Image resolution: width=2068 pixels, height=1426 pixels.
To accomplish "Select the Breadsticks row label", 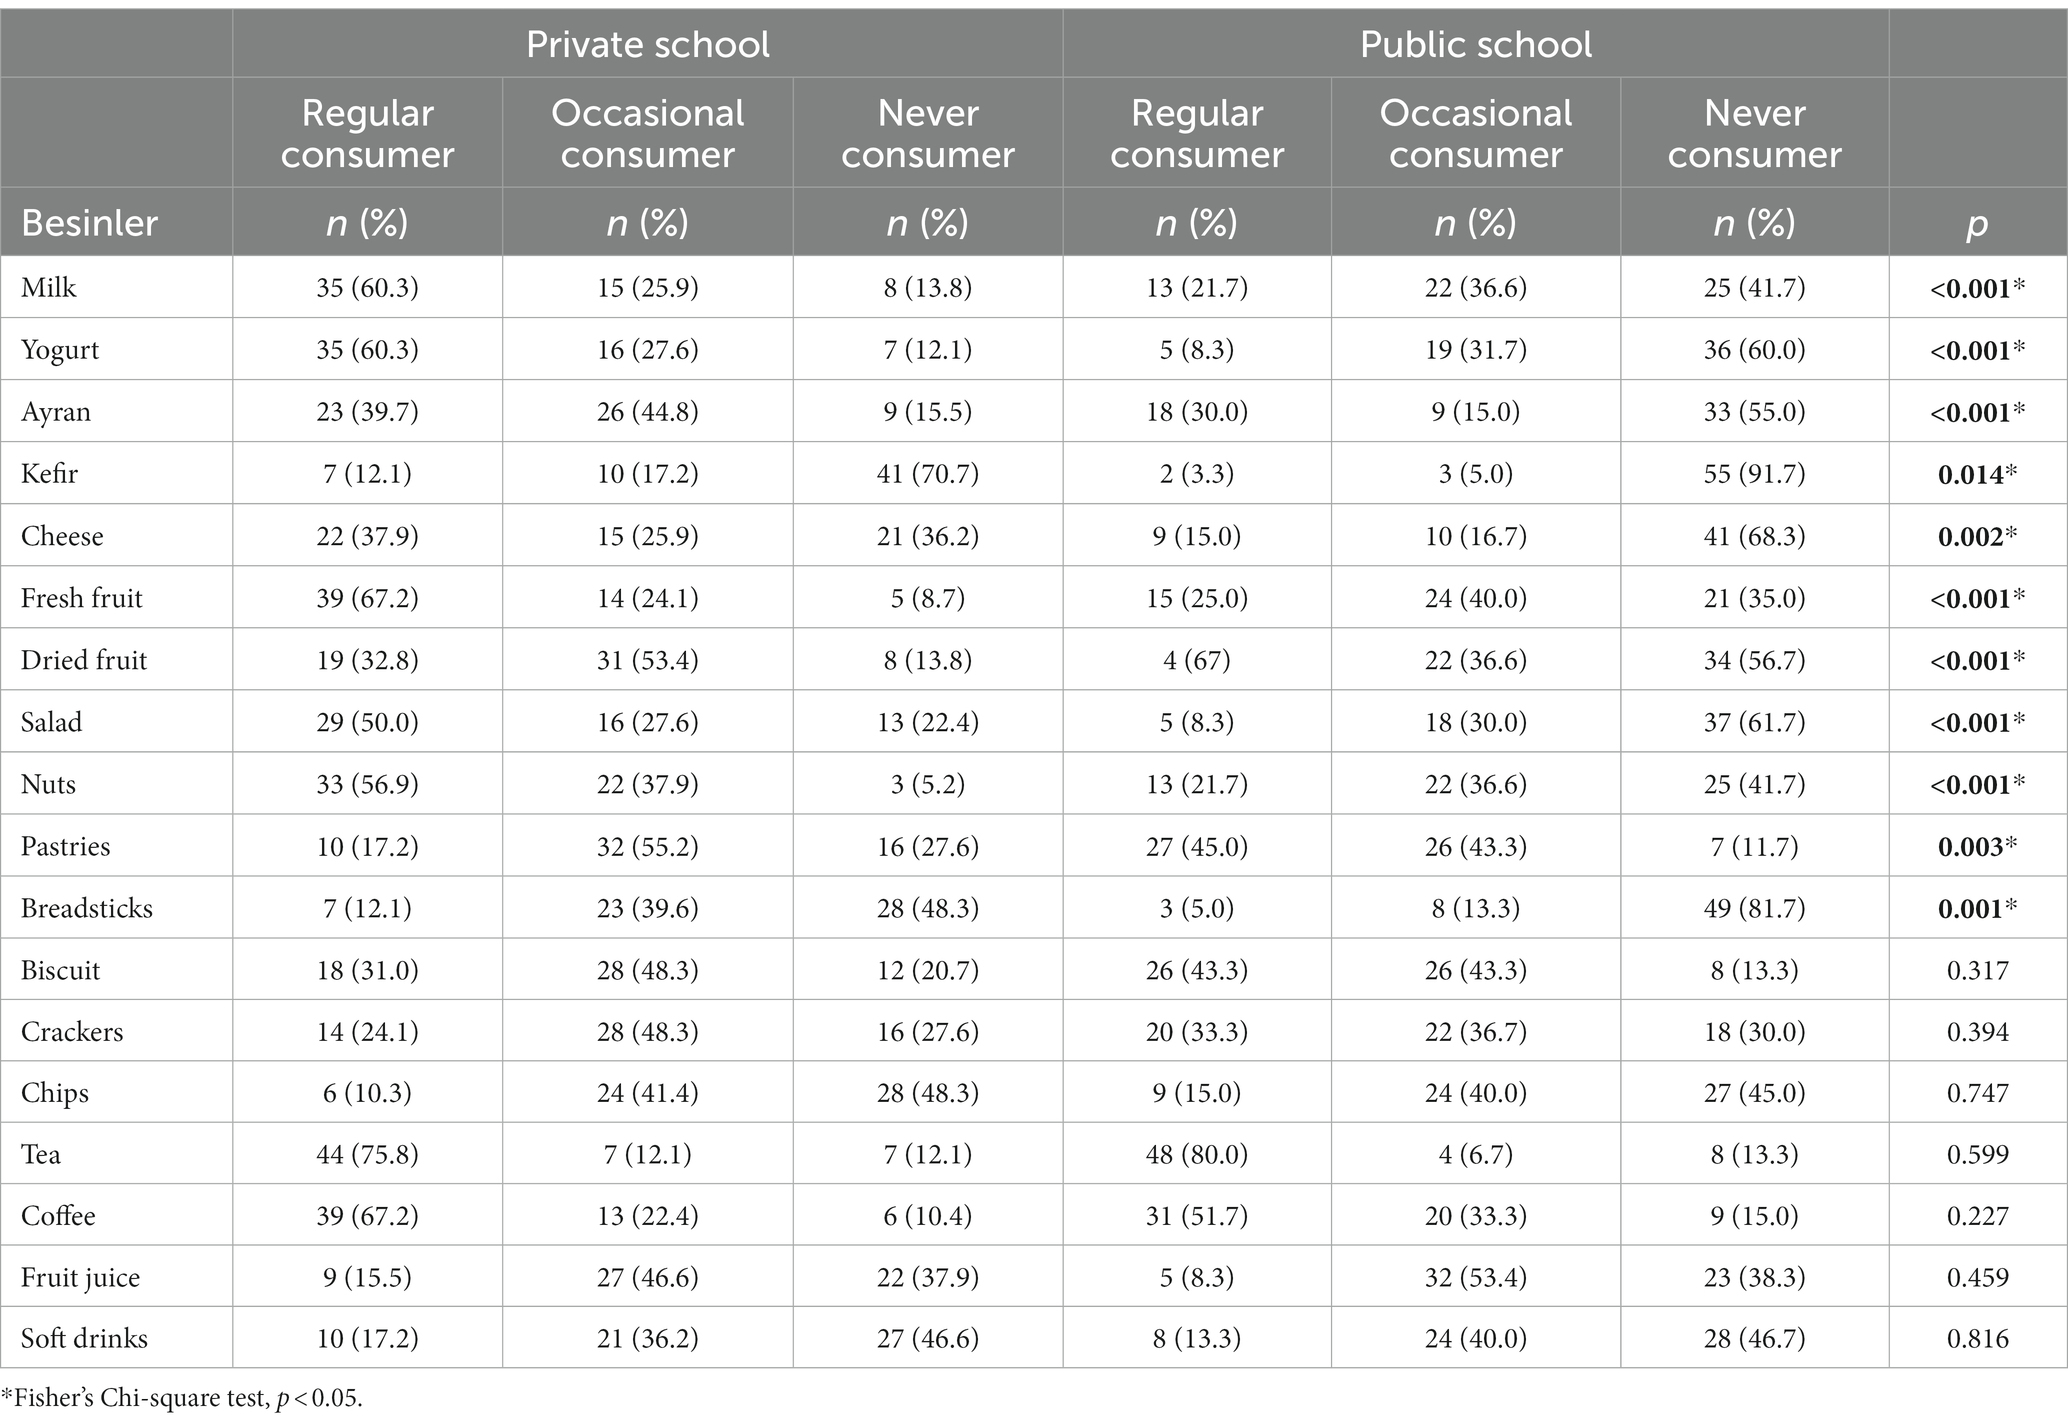I will point(87,908).
